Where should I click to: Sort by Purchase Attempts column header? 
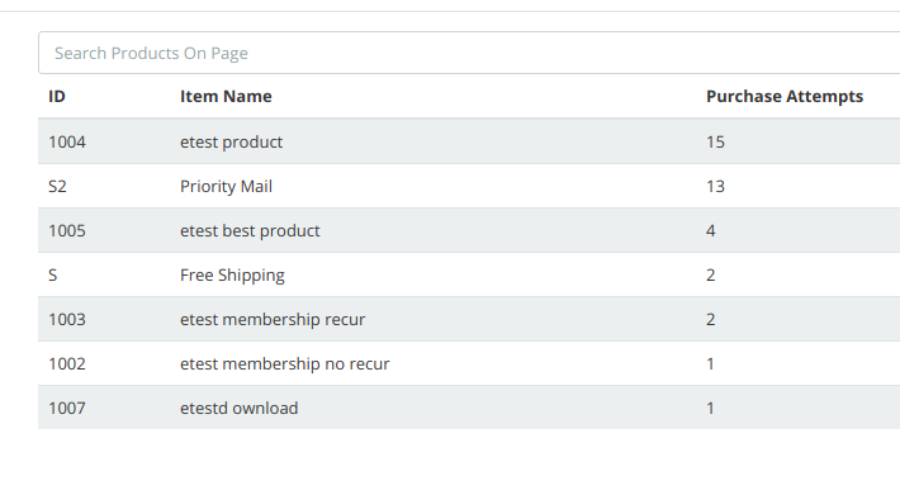[784, 97]
